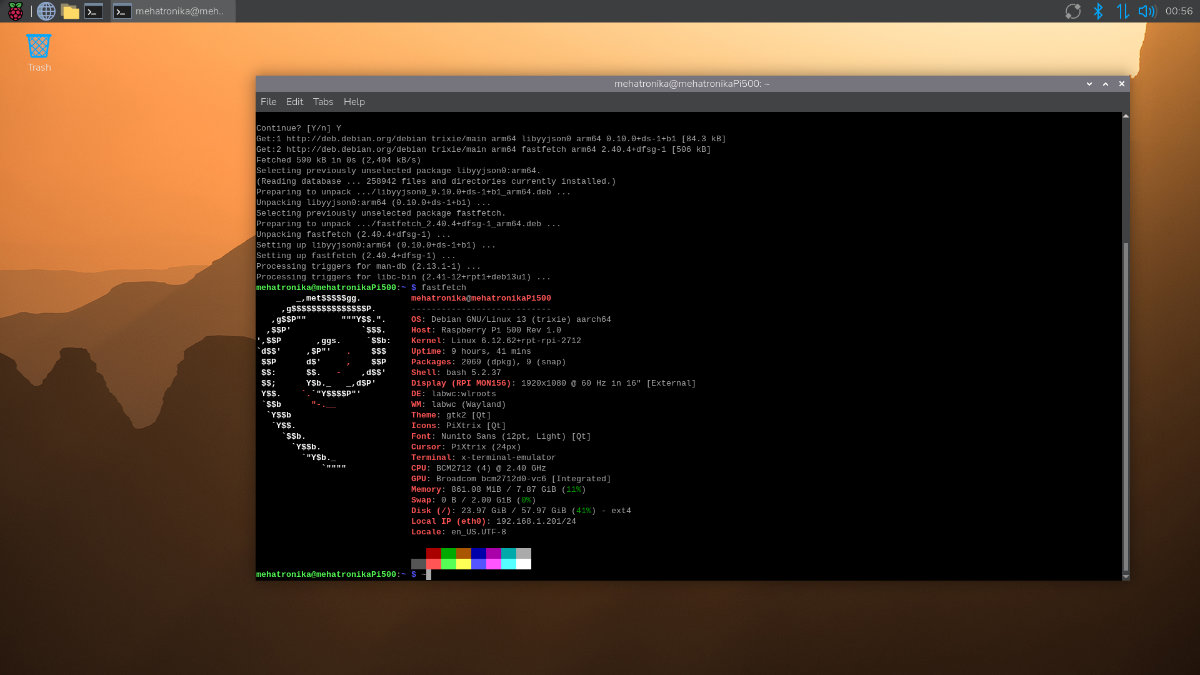Click the 'Shell: bash 5.2.37' line

click(456, 373)
